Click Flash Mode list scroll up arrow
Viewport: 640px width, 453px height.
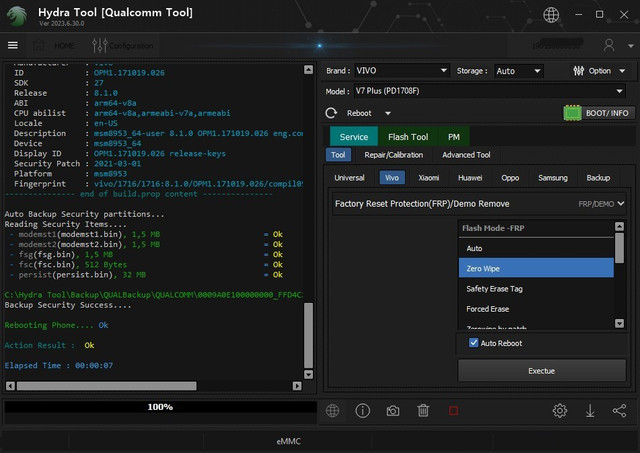[619, 226]
